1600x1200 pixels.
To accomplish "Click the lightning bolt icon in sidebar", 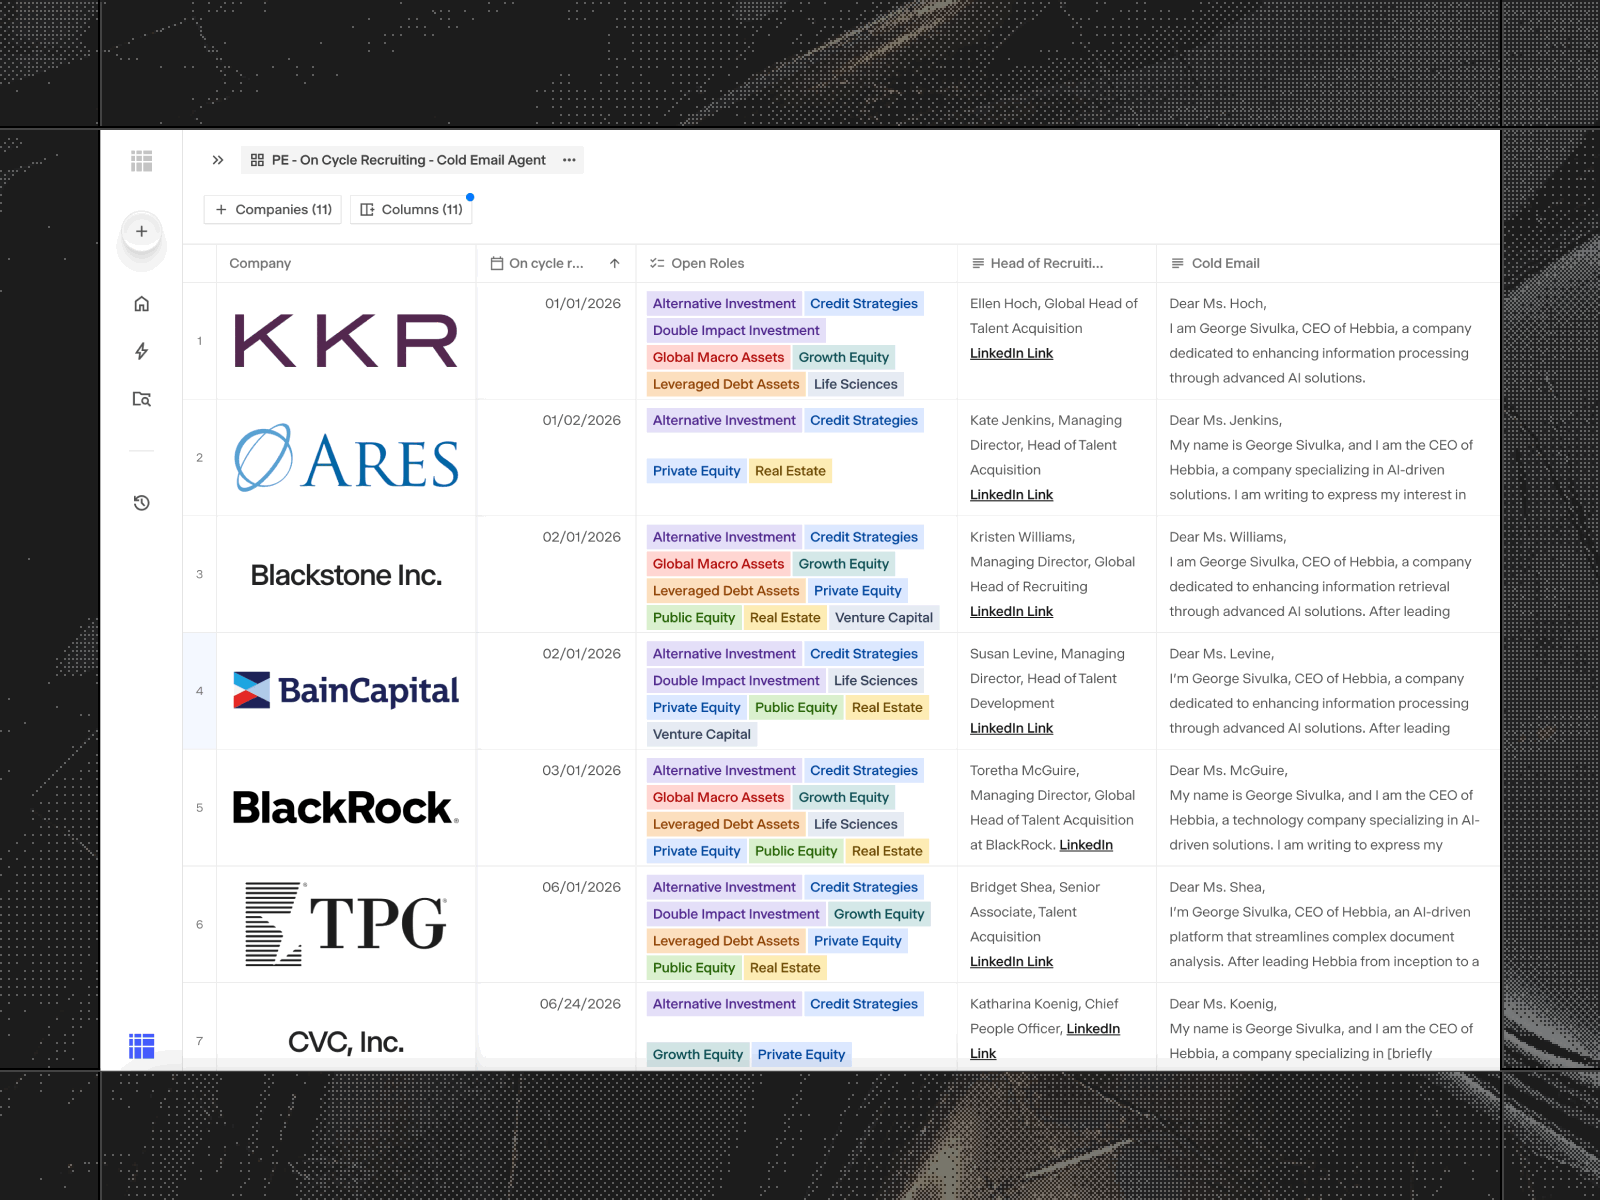I will tap(142, 351).
